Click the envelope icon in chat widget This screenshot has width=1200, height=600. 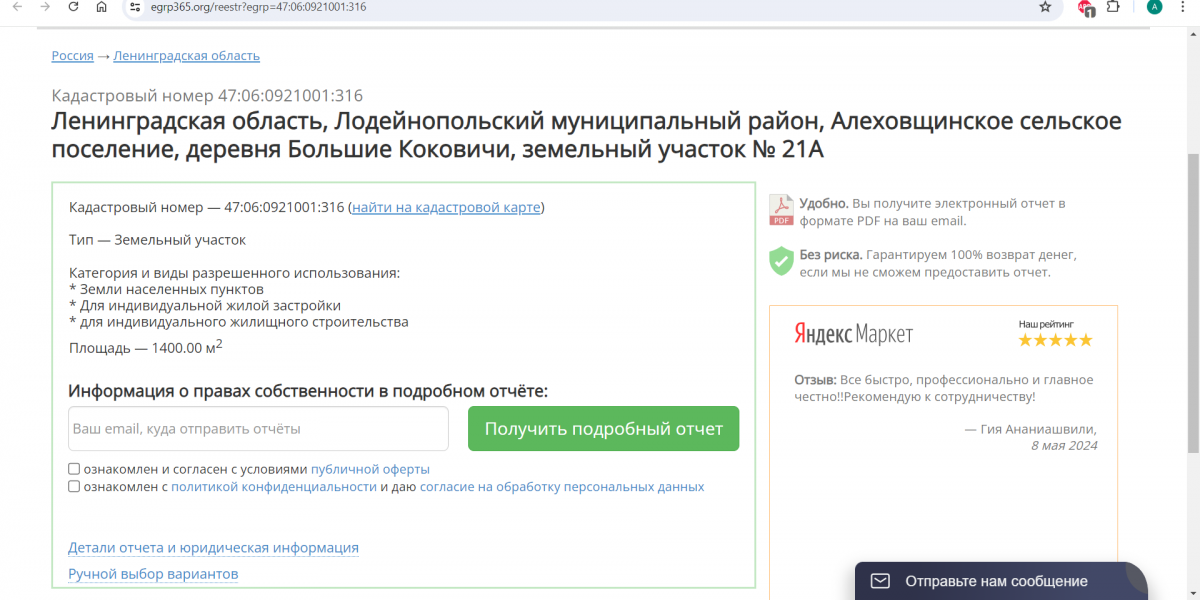(880, 581)
